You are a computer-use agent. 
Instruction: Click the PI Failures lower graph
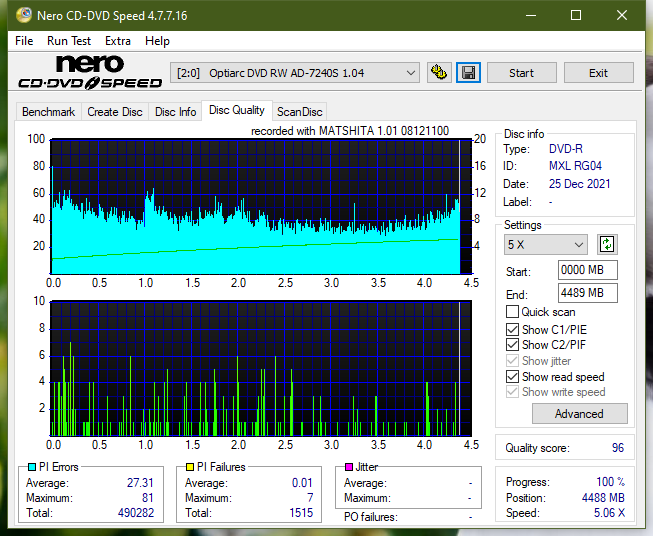[261, 368]
